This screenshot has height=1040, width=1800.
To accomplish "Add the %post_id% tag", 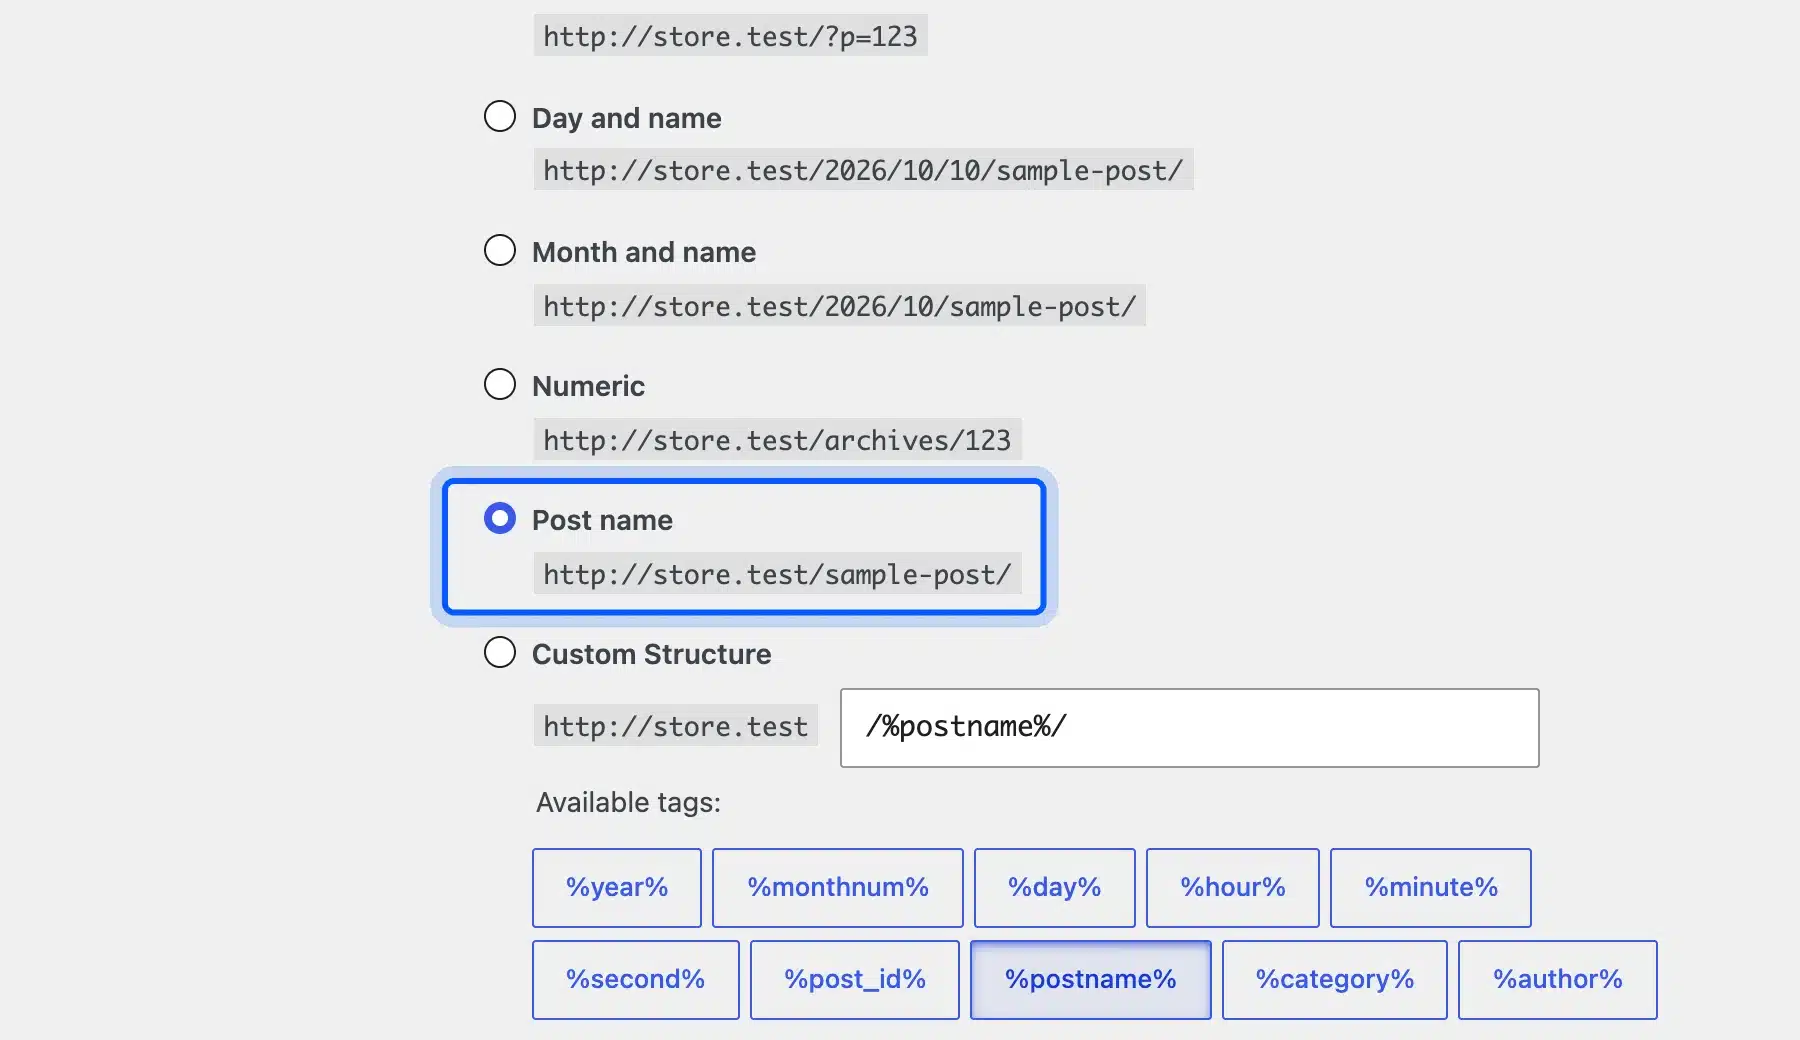I will (855, 980).
